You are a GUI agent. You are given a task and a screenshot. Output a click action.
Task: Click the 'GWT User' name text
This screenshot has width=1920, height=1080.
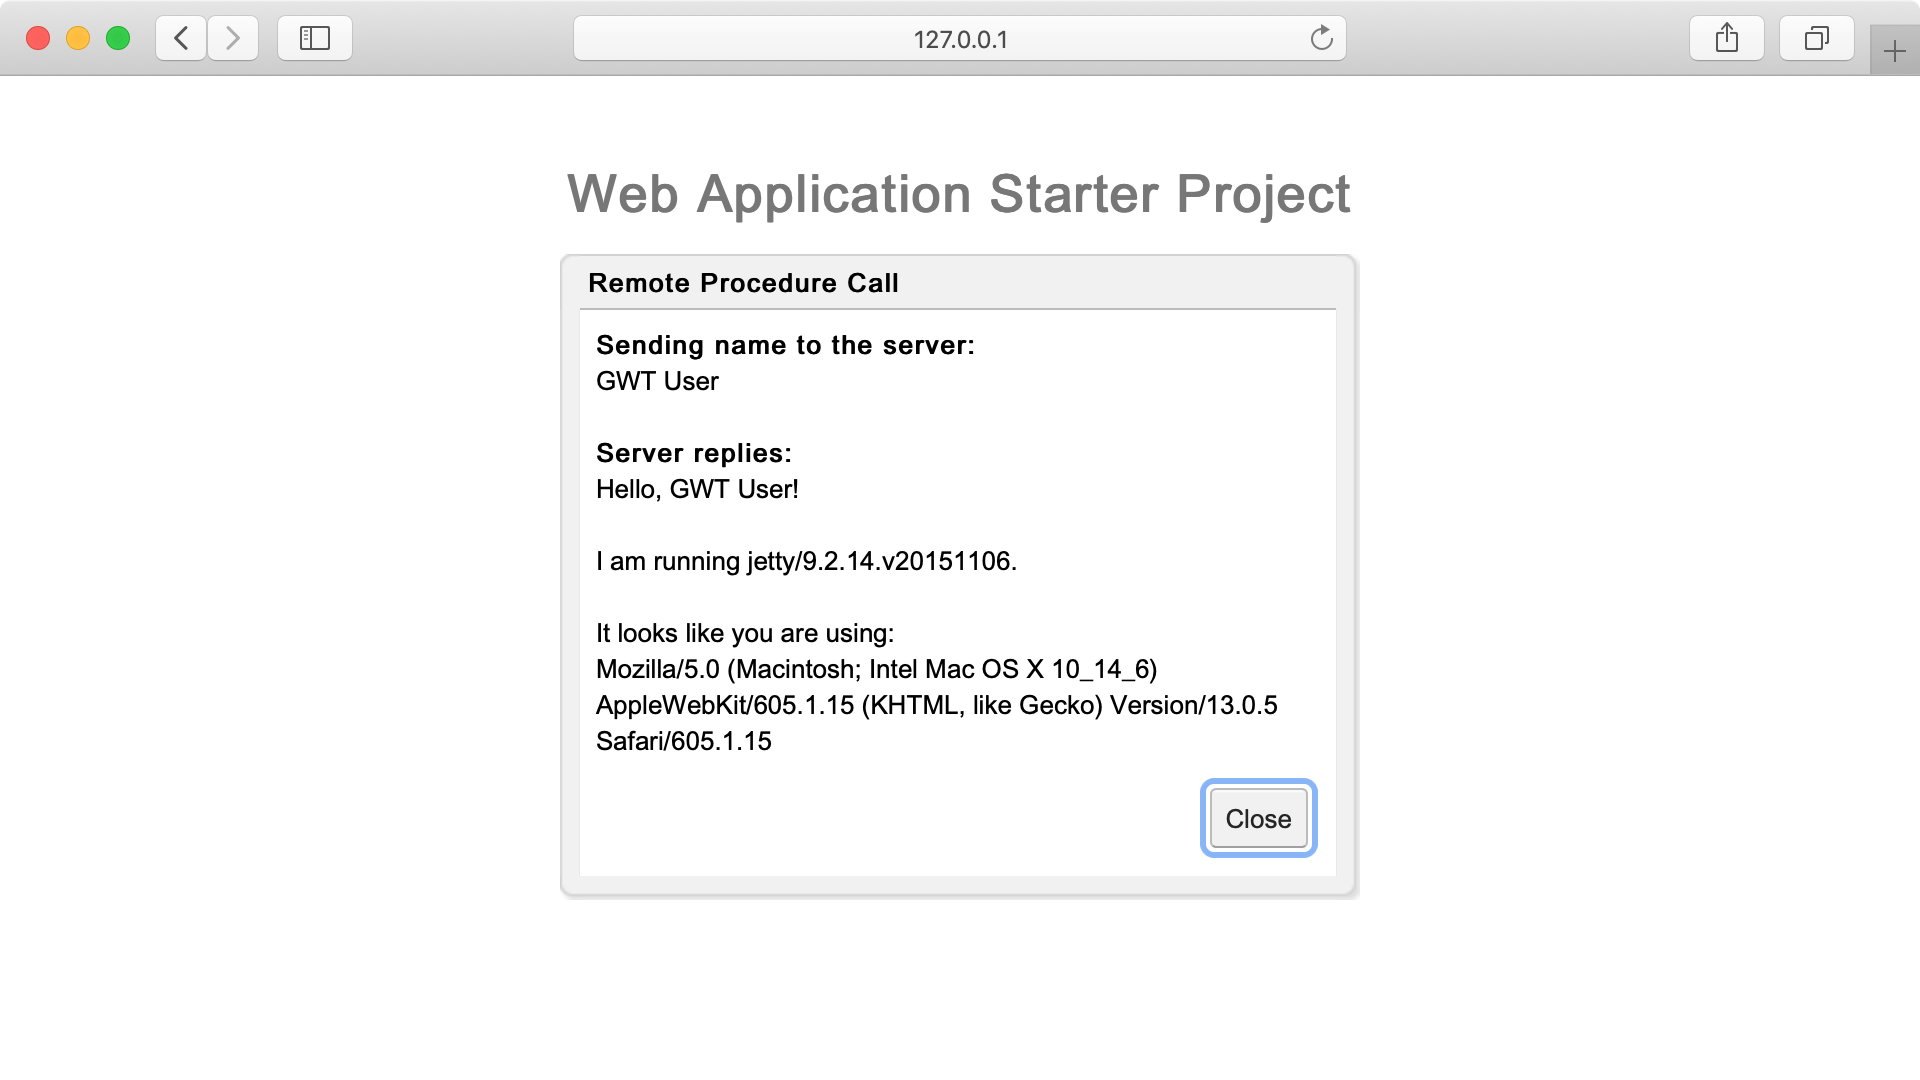tap(657, 381)
